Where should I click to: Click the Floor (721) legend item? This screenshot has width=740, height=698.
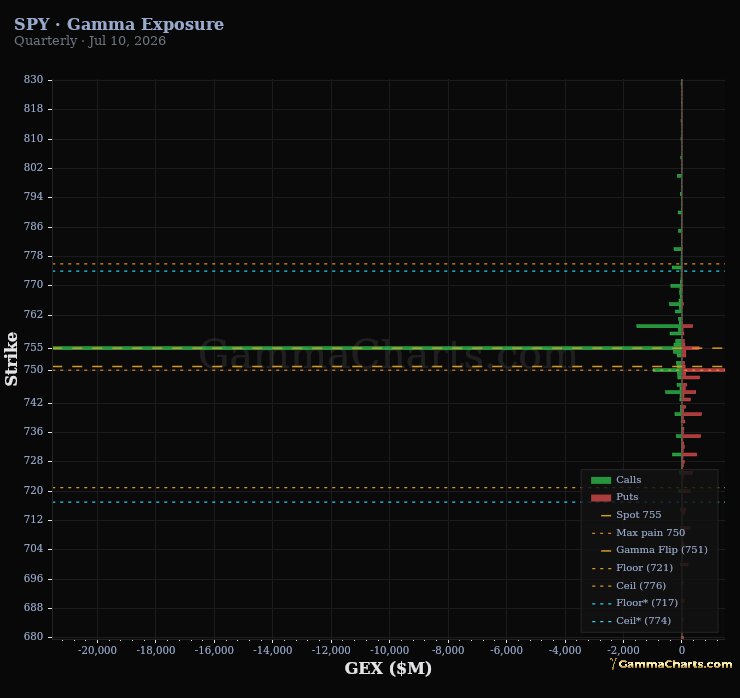coord(632,568)
